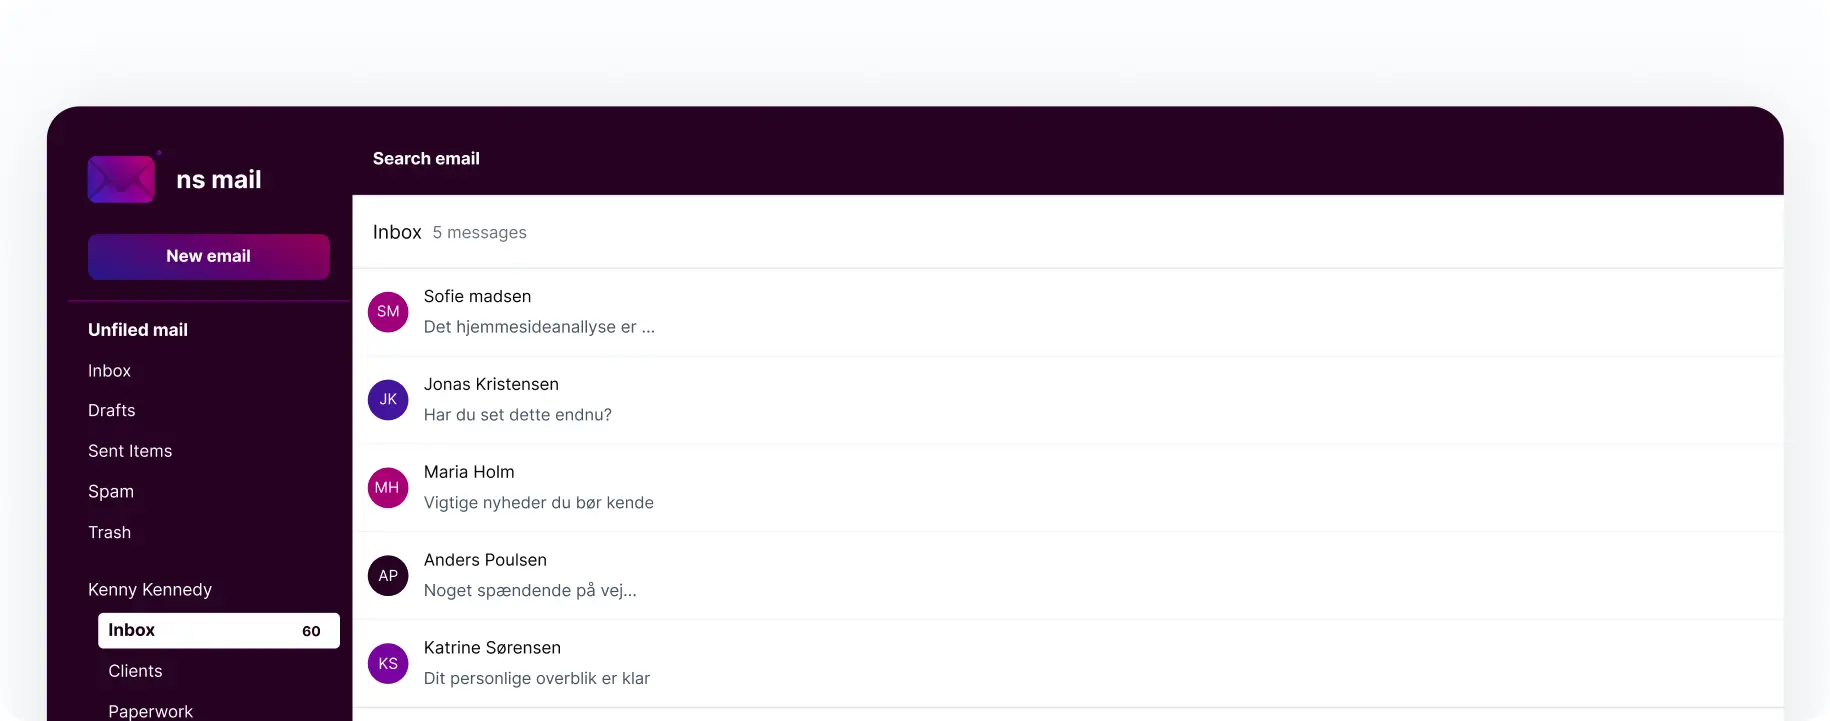Compose with the New email button

[209, 257]
